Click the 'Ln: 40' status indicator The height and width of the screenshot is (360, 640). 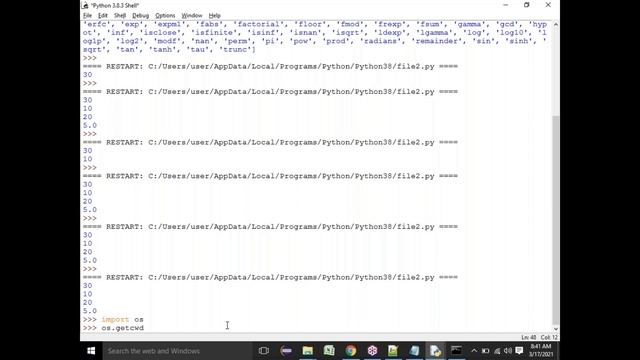pos(529,338)
